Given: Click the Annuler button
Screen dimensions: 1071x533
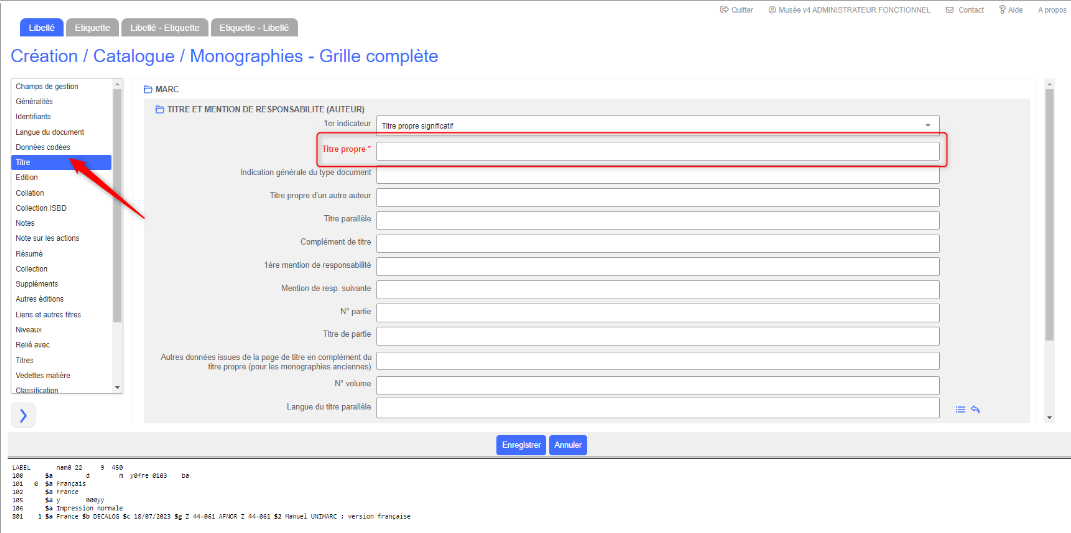Looking at the screenshot, I should (568, 445).
